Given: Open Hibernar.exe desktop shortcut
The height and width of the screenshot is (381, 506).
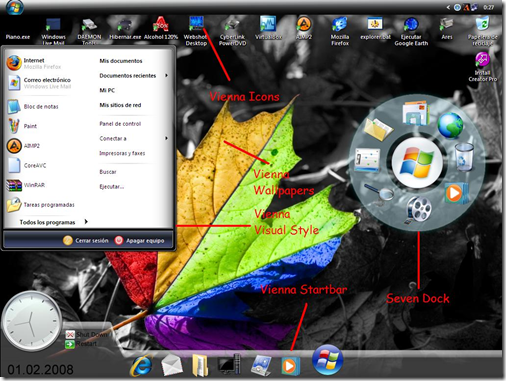Looking at the screenshot, I should (x=125, y=29).
